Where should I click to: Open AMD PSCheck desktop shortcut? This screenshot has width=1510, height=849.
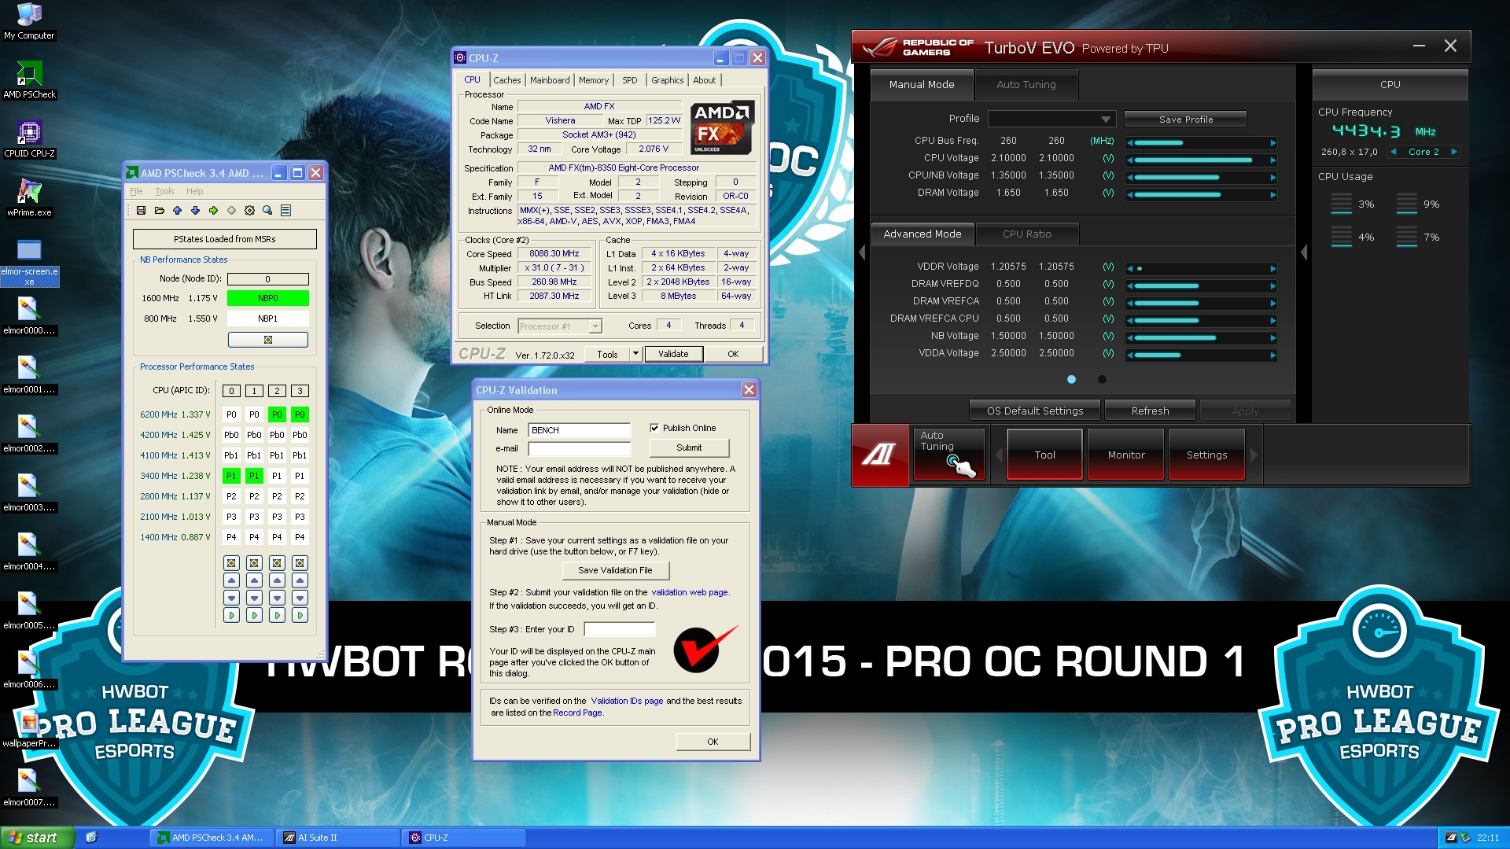click(x=29, y=80)
